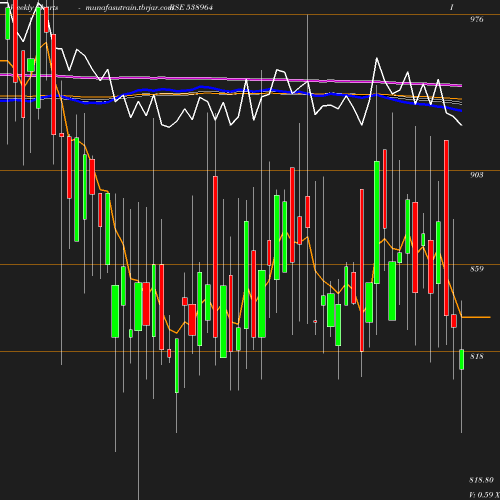Click the small red dot doji candle
This screenshot has width=500, height=500.
(x=315, y=321)
